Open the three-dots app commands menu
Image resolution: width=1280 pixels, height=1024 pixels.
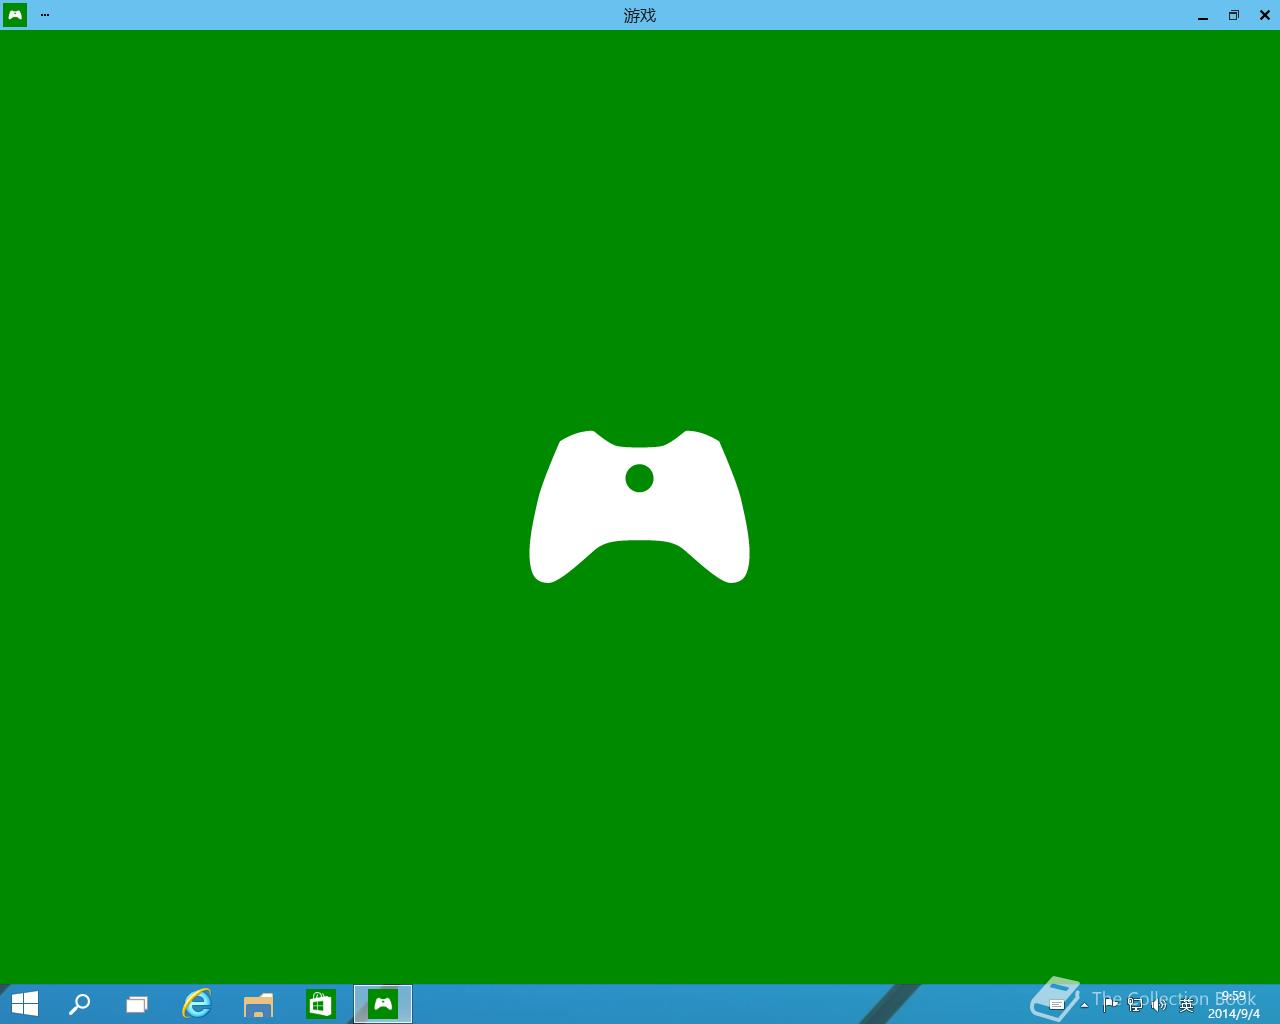45,15
